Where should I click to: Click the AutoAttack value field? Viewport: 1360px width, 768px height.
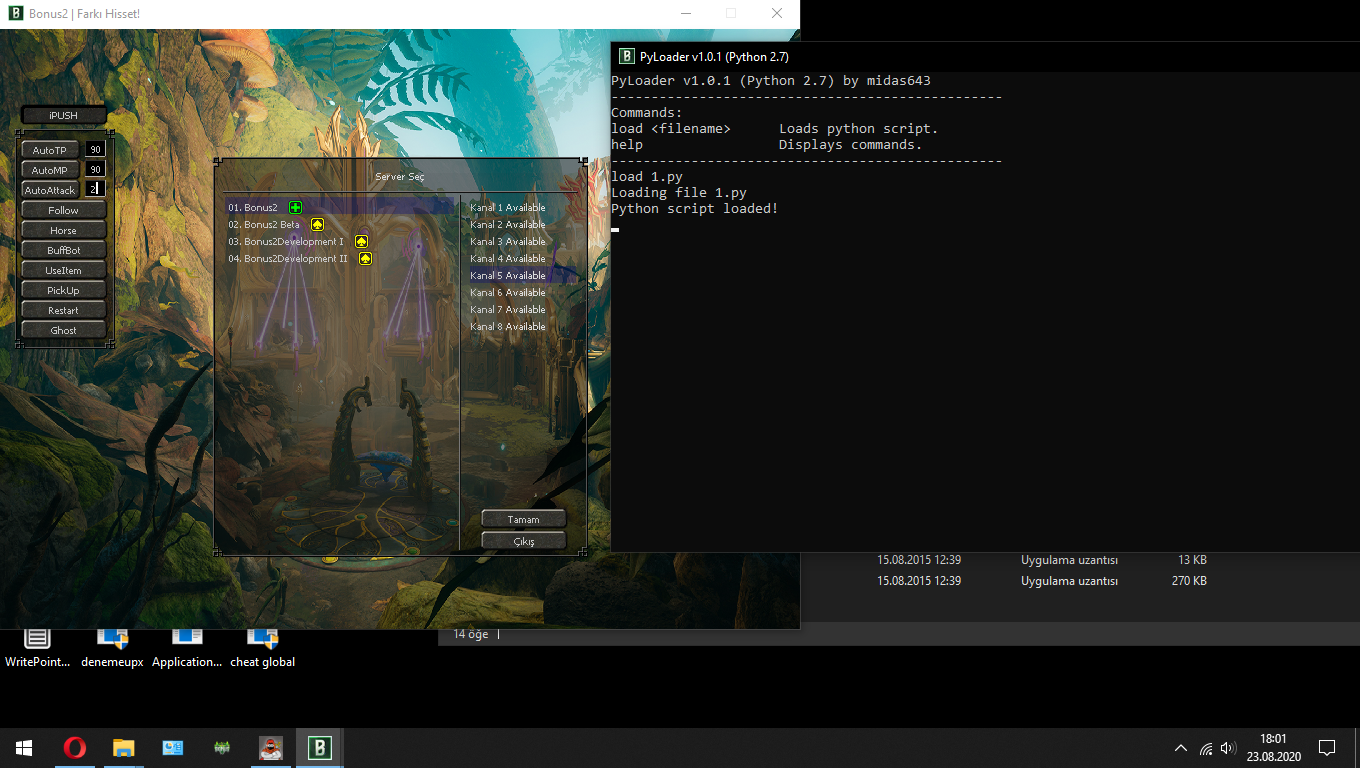point(95,188)
